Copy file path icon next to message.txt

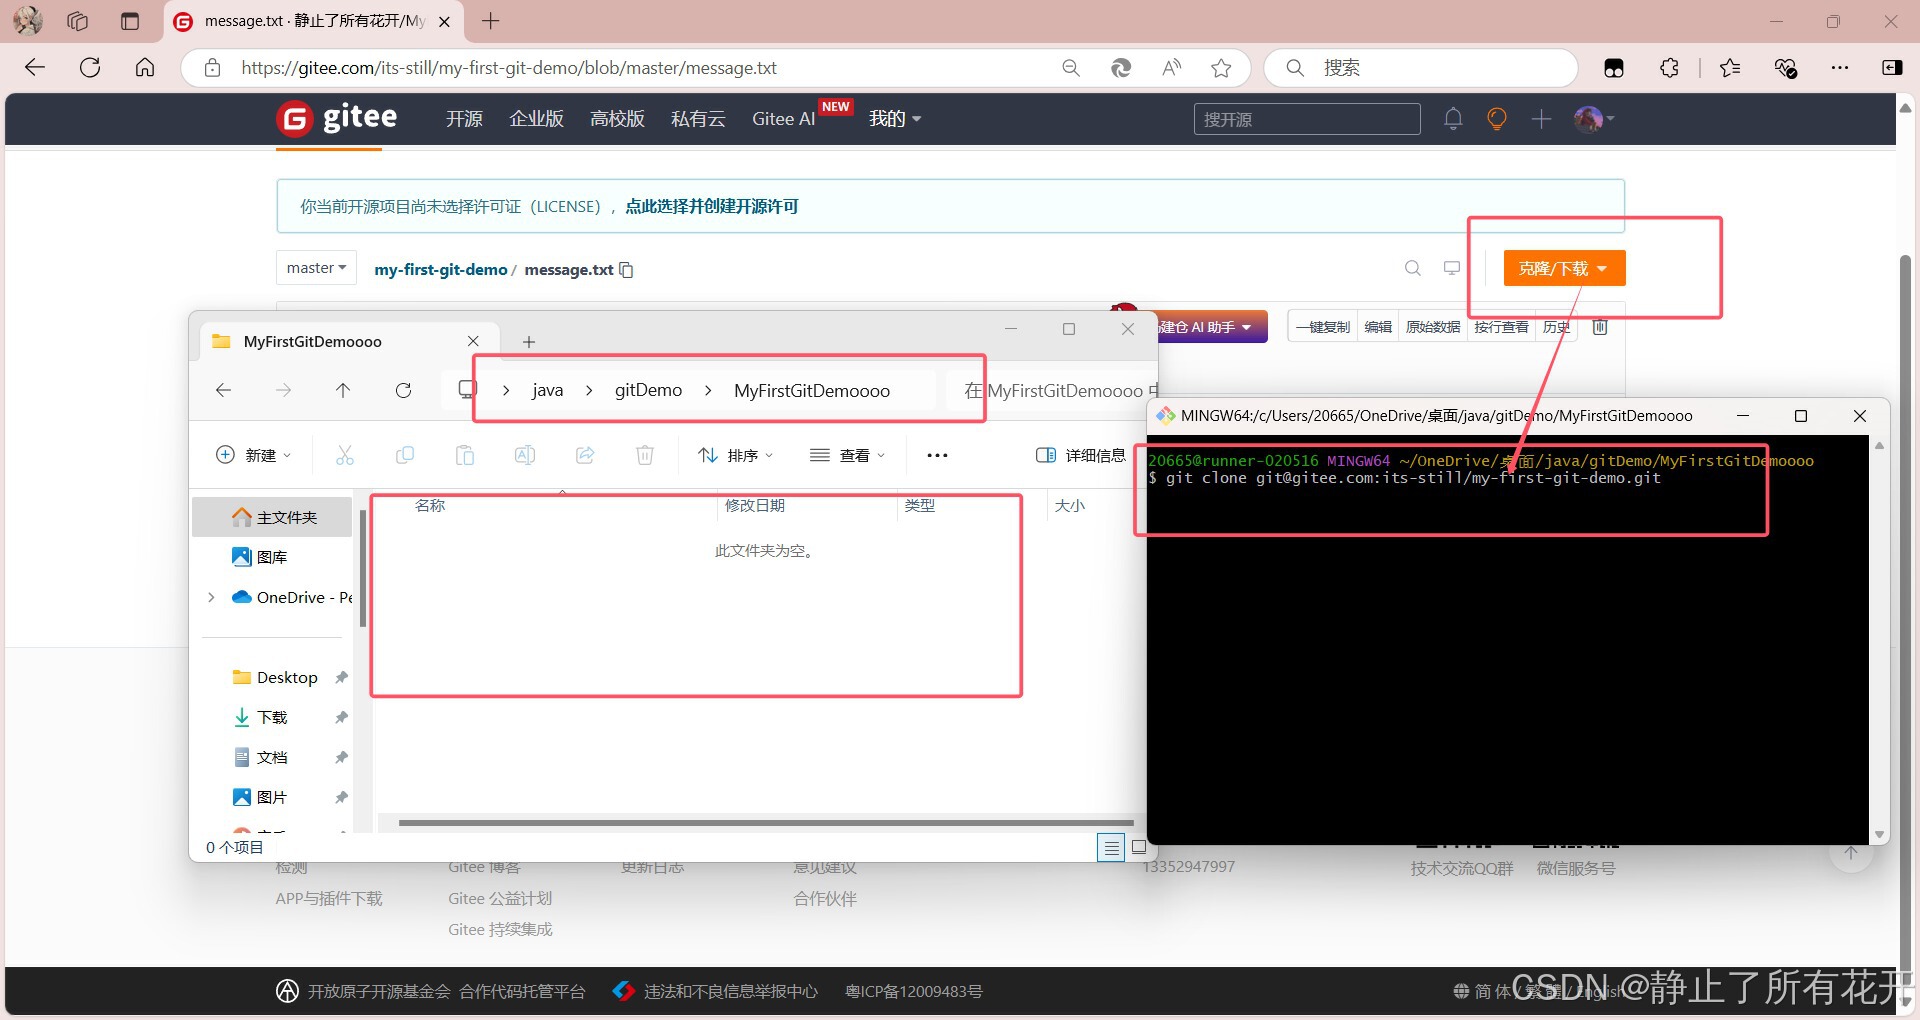click(626, 270)
